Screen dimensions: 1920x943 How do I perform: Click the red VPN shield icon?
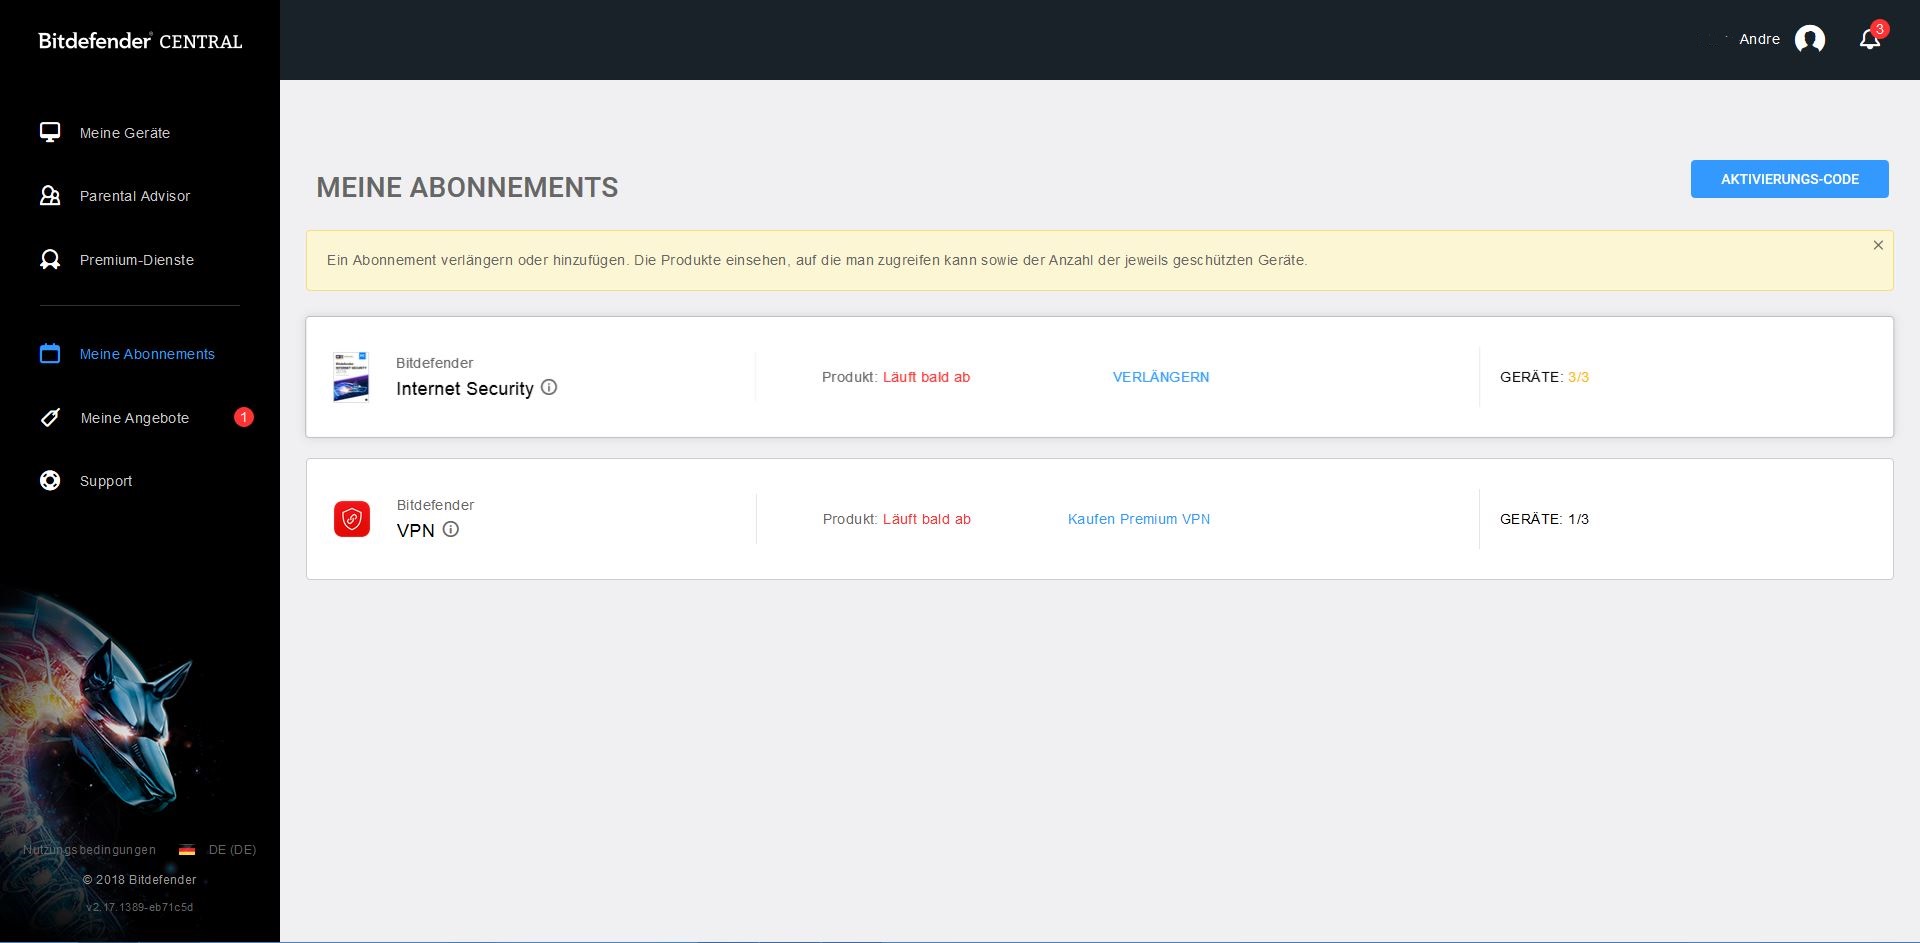(352, 519)
